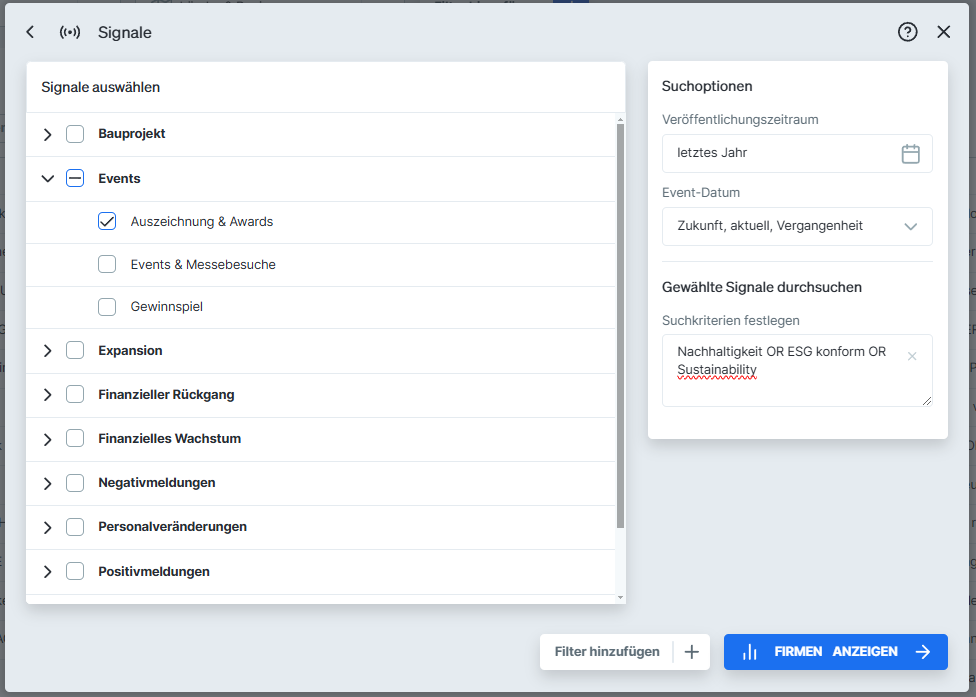
Task: Click the plus icon on Filter hinzufügen
Action: tap(691, 651)
